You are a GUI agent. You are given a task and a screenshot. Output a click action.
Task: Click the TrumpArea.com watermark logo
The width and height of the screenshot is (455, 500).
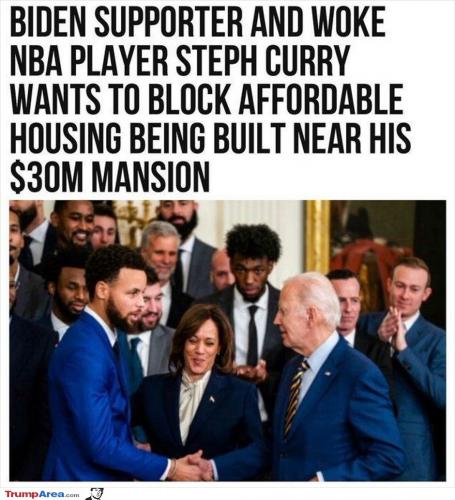(x=42, y=494)
